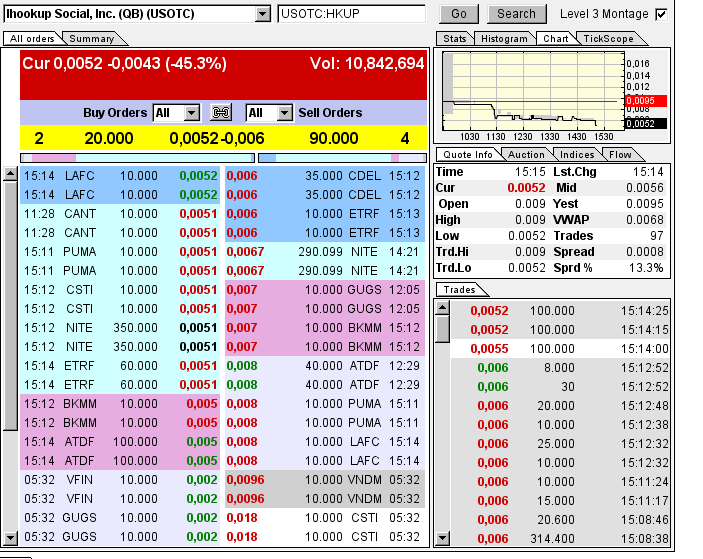The height and width of the screenshot is (559, 703).
Task: Expand the Buy Orders 'All' dropdown
Action: pos(193,113)
